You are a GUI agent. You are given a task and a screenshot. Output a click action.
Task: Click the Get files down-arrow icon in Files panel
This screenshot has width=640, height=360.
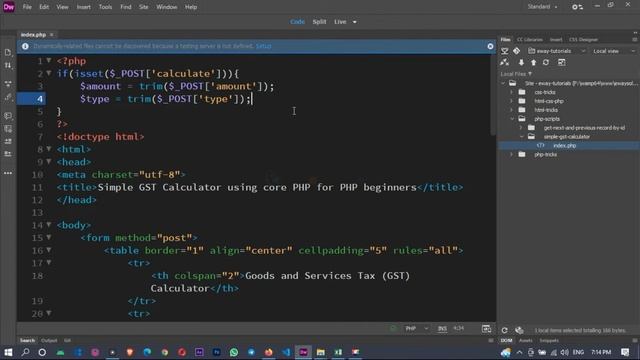pyautogui.click(x=521, y=62)
